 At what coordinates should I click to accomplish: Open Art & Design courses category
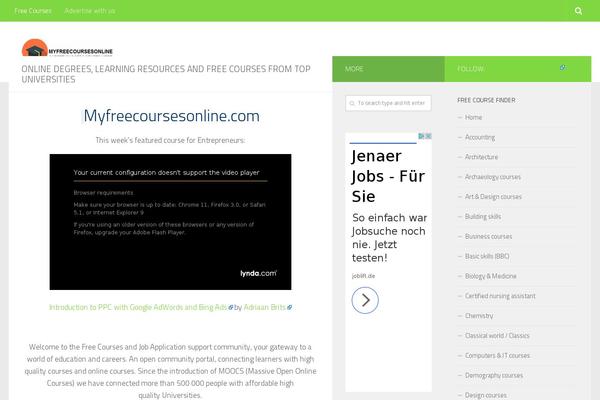pos(493,197)
